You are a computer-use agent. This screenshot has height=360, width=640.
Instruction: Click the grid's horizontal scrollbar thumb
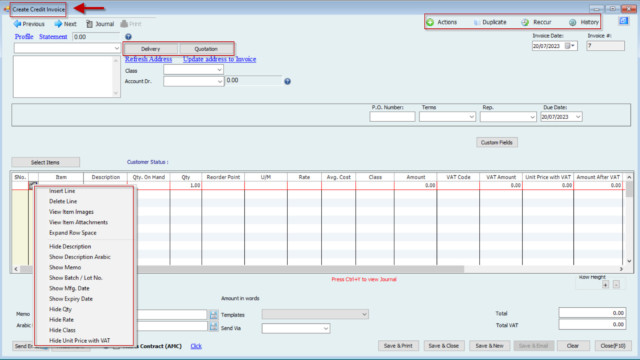242,269
